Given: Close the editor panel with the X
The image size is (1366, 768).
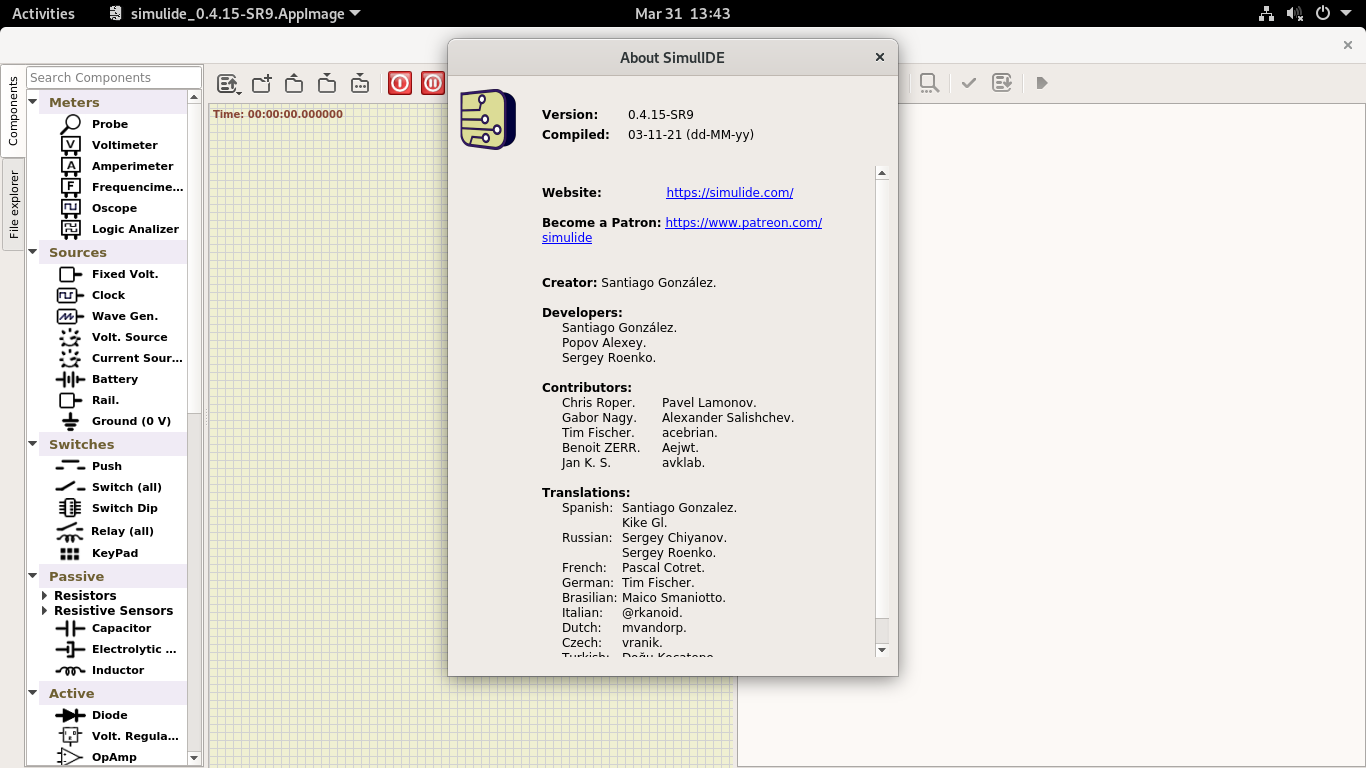Looking at the screenshot, I should [1348, 45].
